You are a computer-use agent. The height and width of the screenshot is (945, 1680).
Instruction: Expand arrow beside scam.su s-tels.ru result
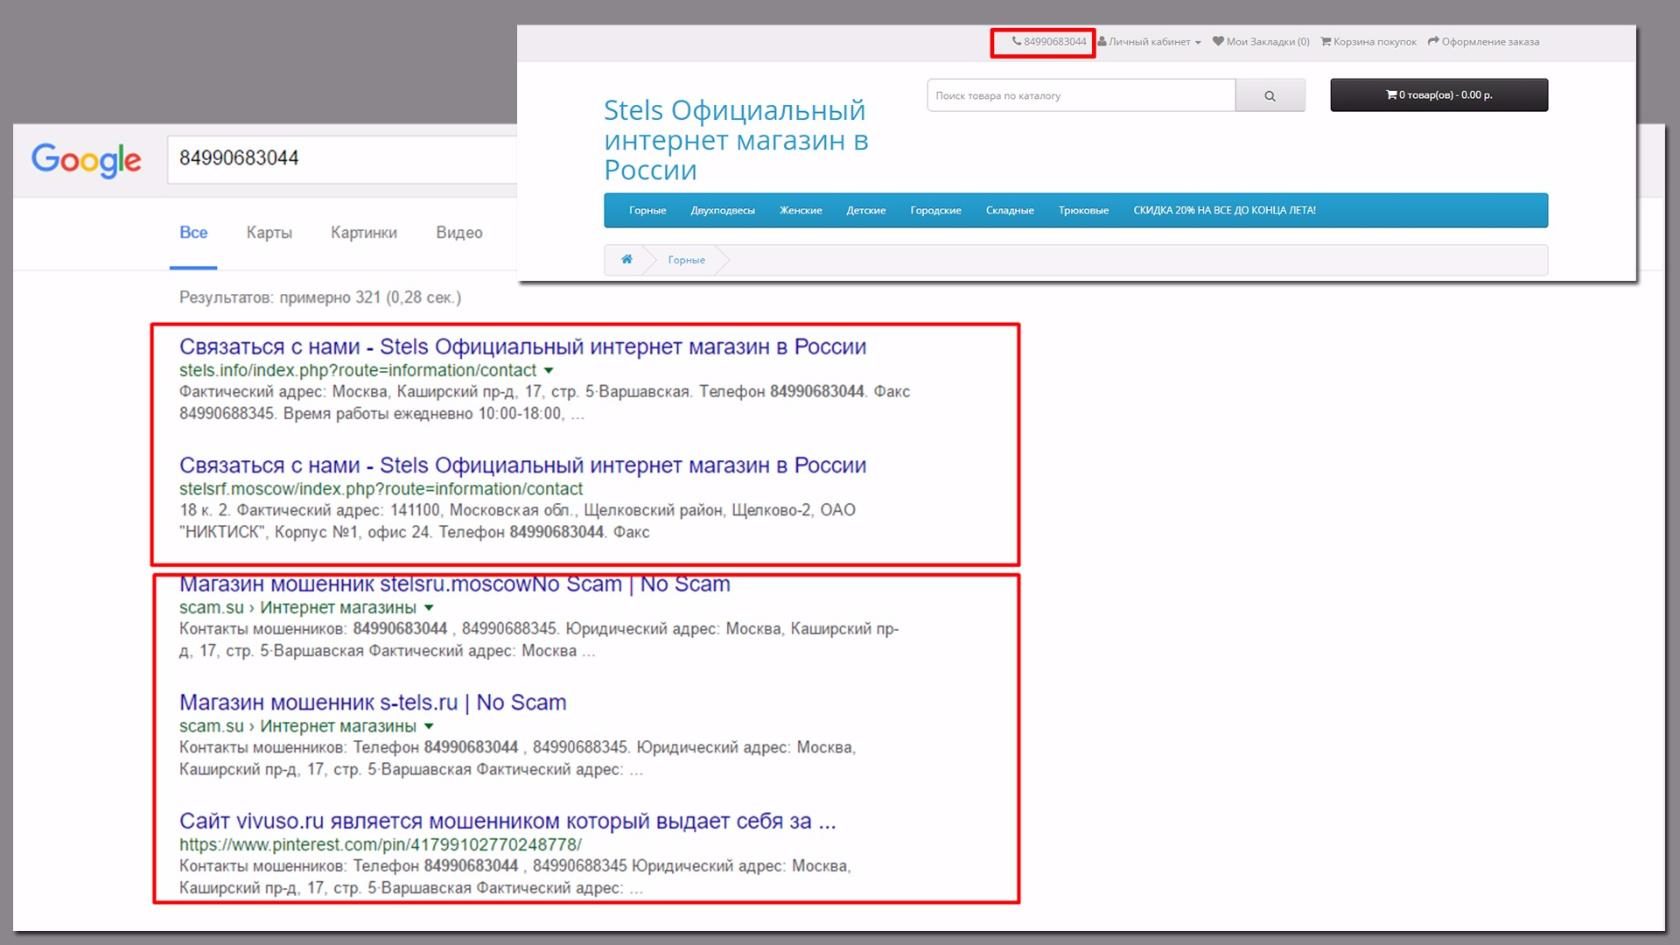pyautogui.click(x=429, y=727)
